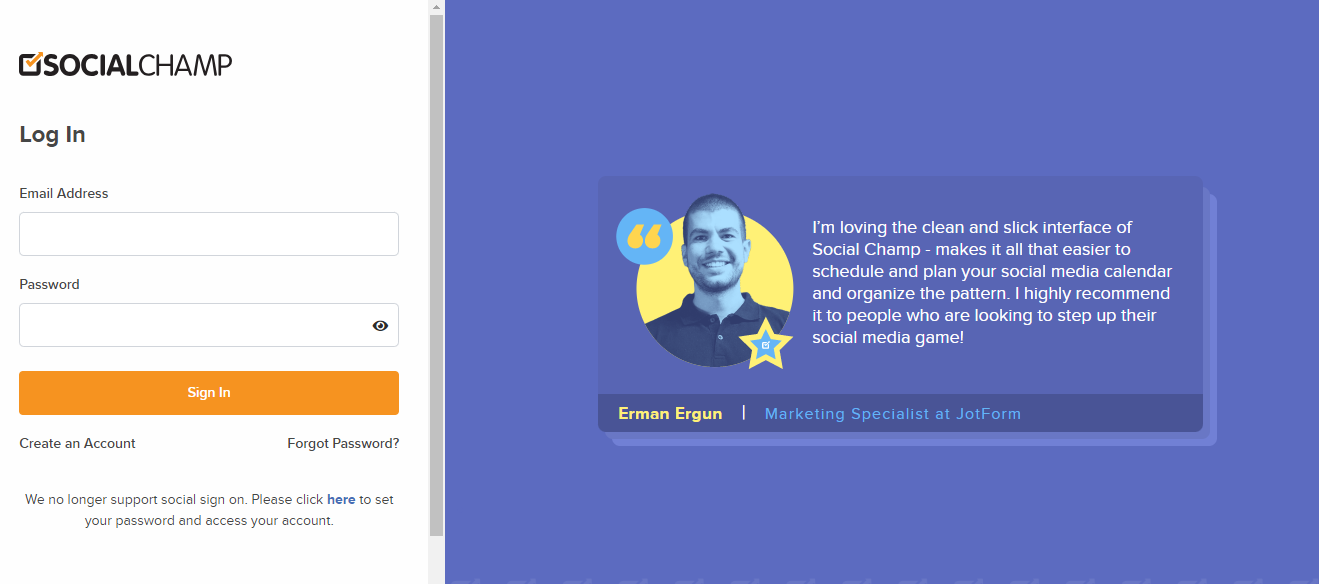The image size is (1319, 584).
Task: Click Forgot Password to reset credentials
Action: (x=343, y=443)
